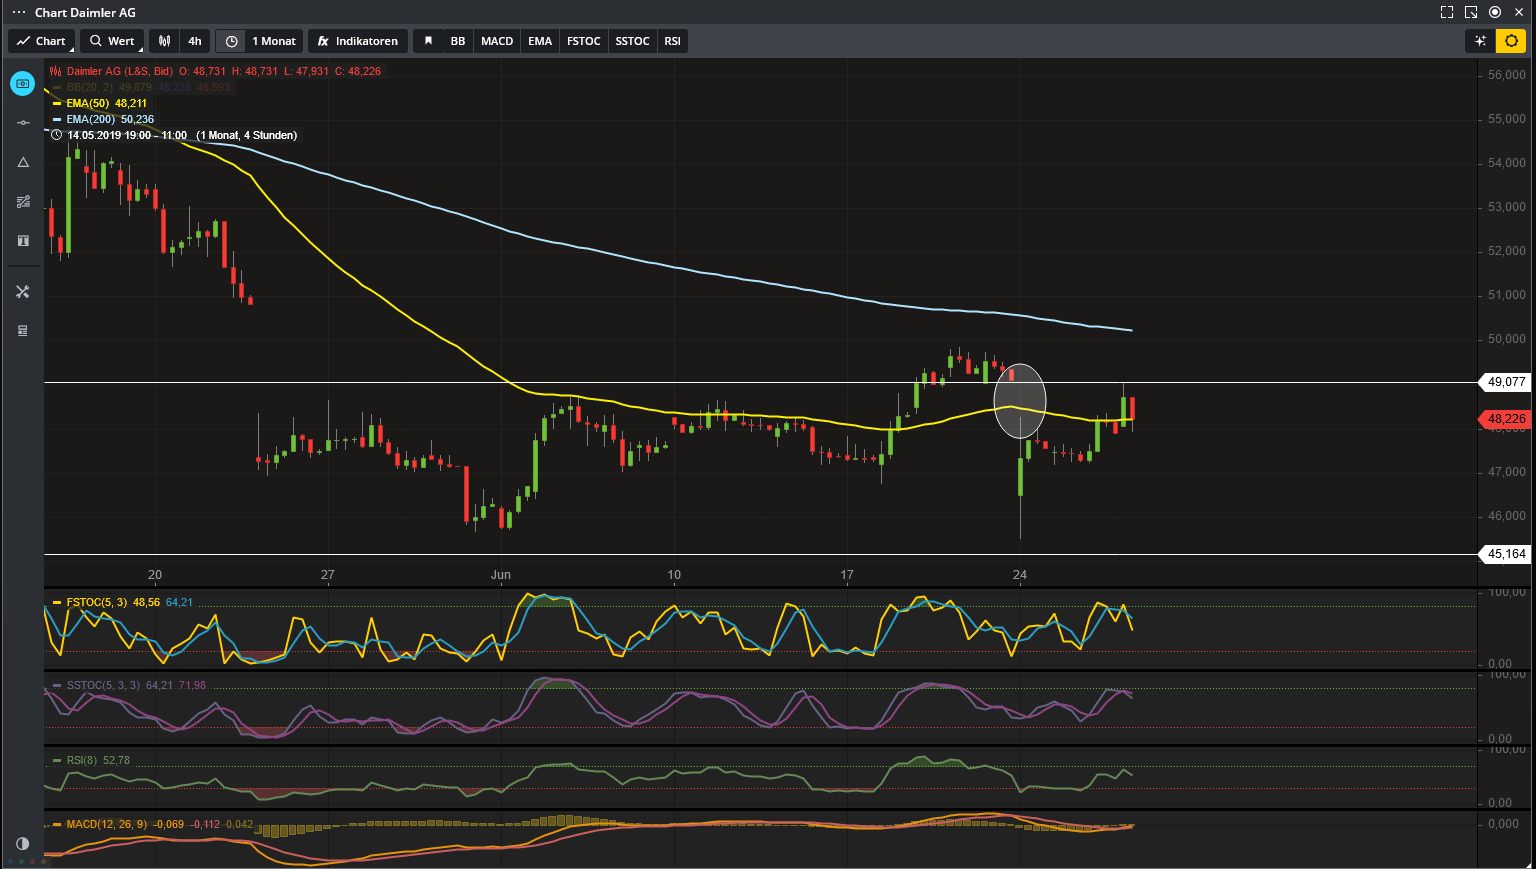Open the layout template icon in sidebar

pyautogui.click(x=23, y=331)
